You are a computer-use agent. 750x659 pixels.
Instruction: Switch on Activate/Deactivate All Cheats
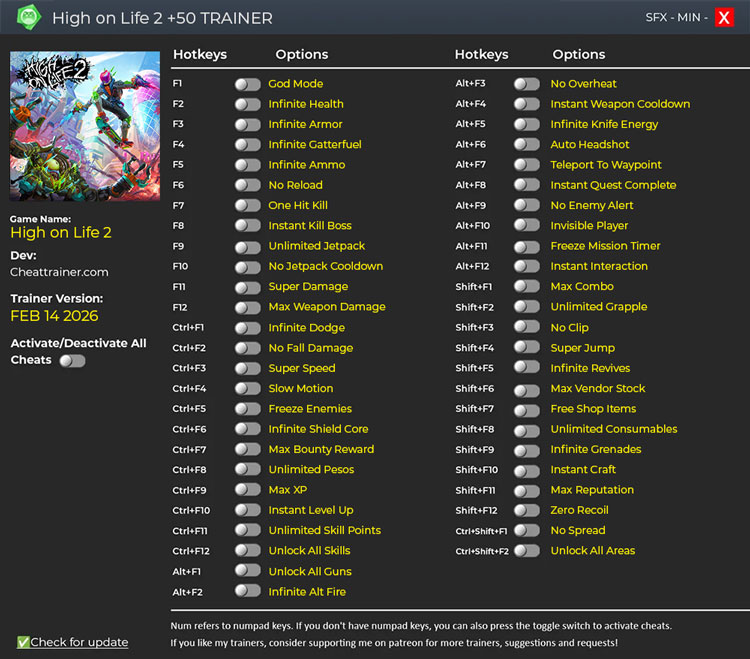pyautogui.click(x=72, y=360)
